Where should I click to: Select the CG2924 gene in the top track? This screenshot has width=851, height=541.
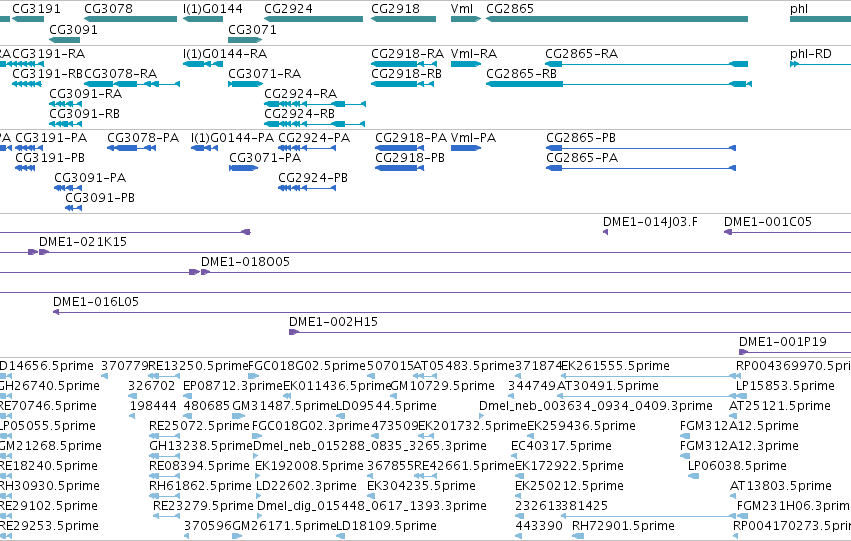[313, 19]
